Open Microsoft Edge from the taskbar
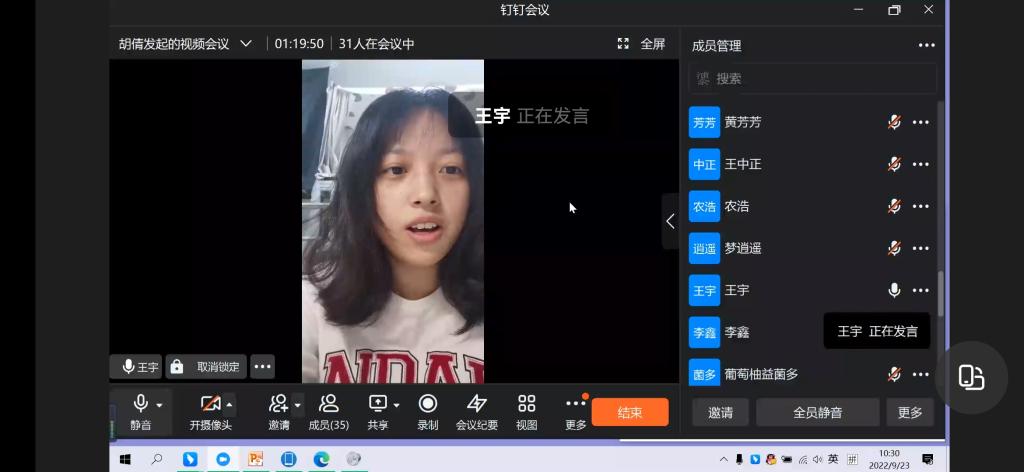This screenshot has height=472, width=1024. click(321, 459)
